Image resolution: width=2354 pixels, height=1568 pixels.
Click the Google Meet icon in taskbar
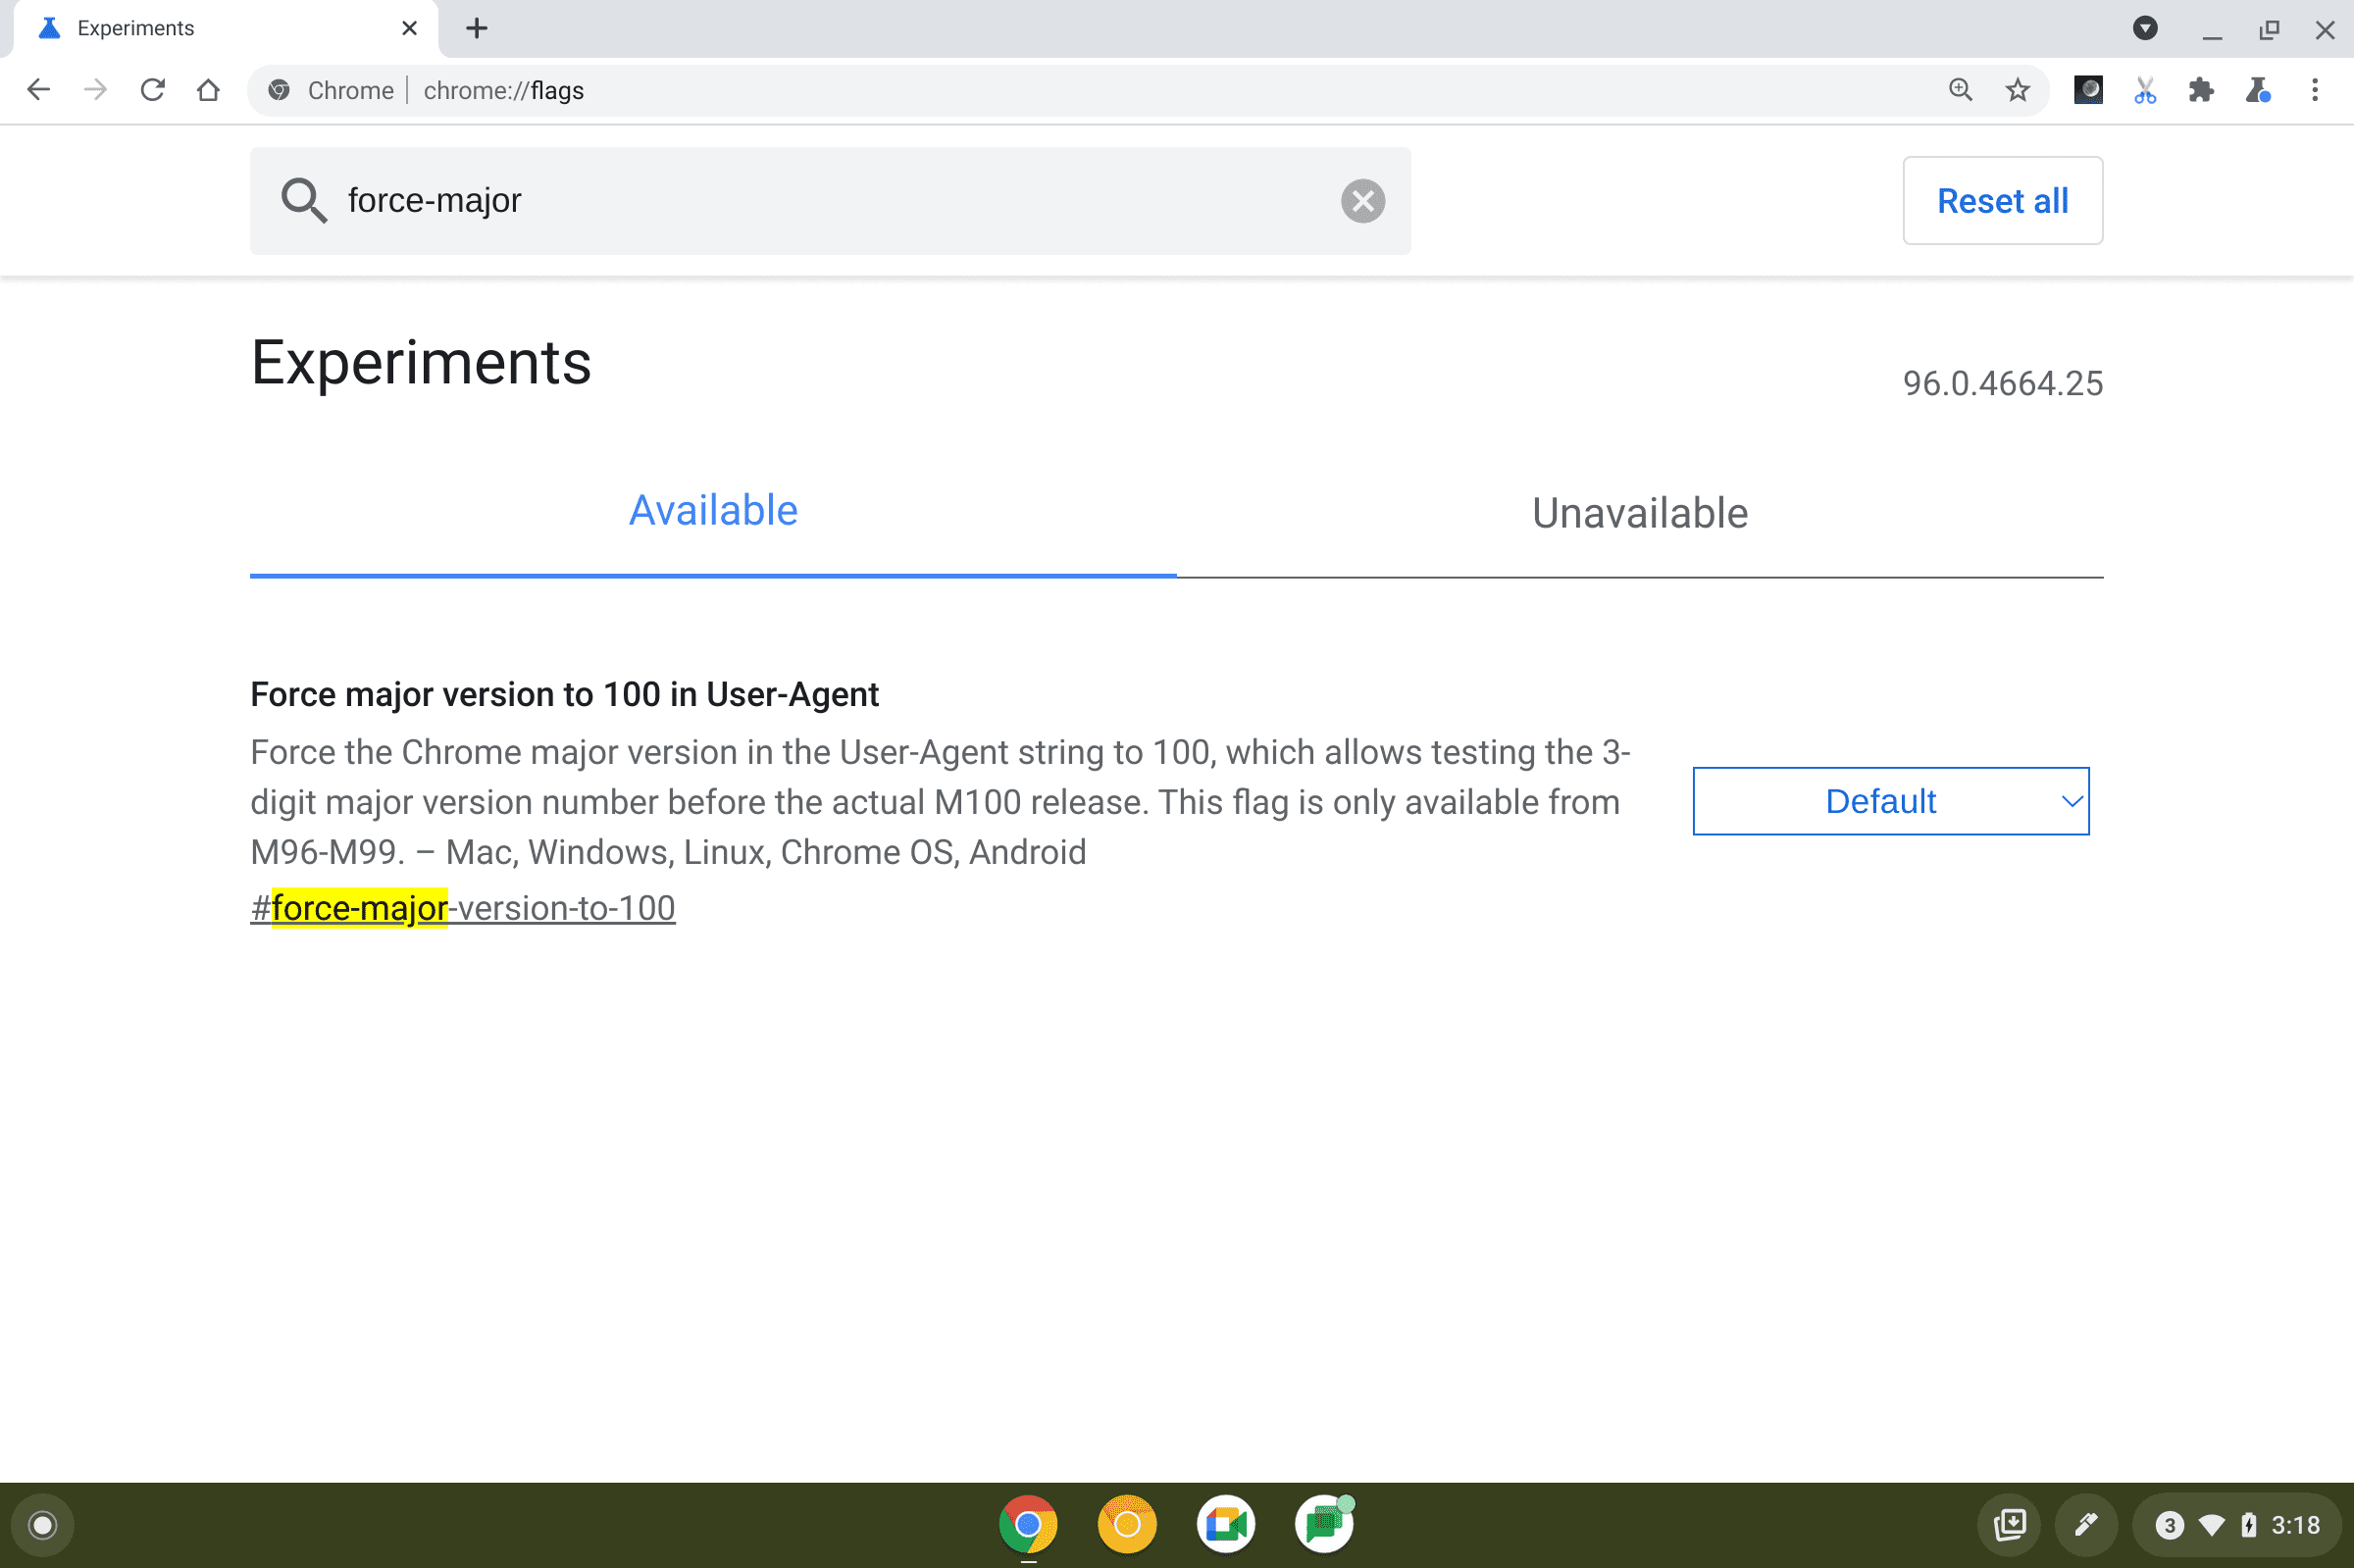point(1225,1523)
